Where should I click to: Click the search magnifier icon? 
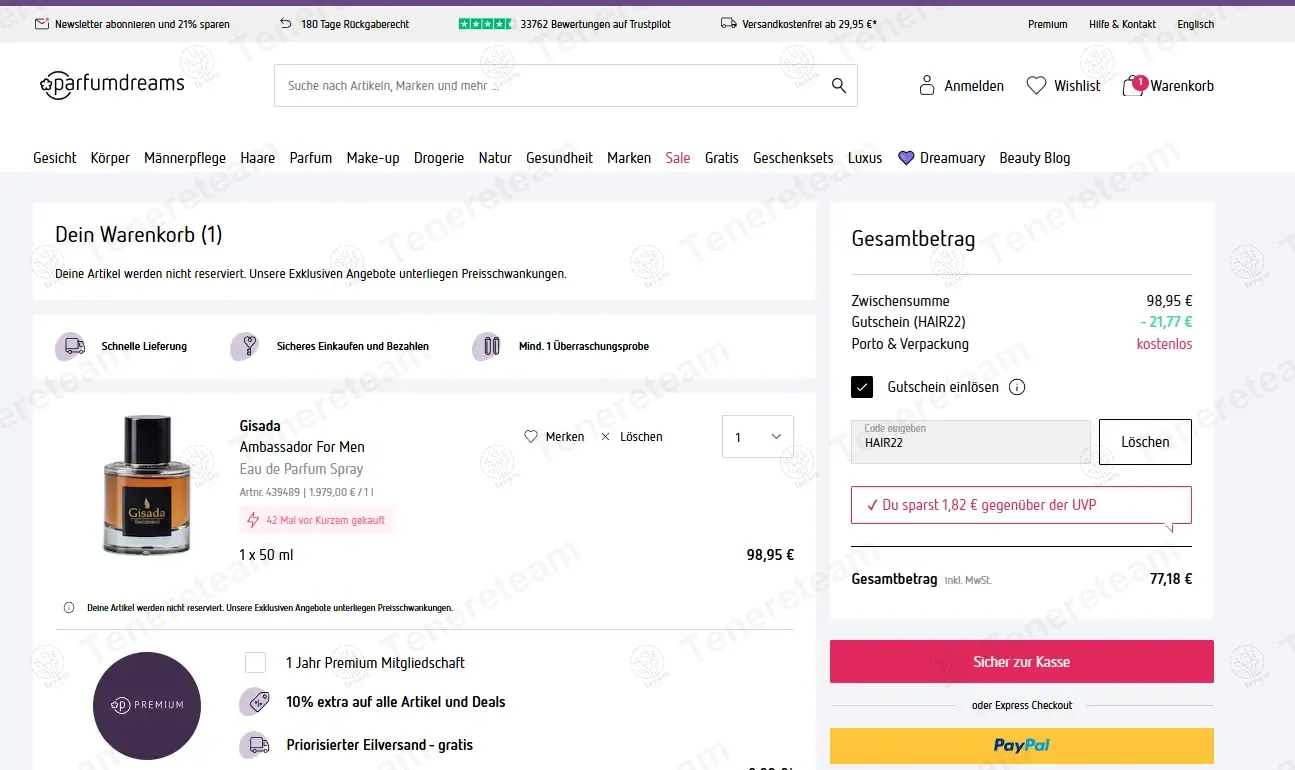pyautogui.click(x=838, y=86)
